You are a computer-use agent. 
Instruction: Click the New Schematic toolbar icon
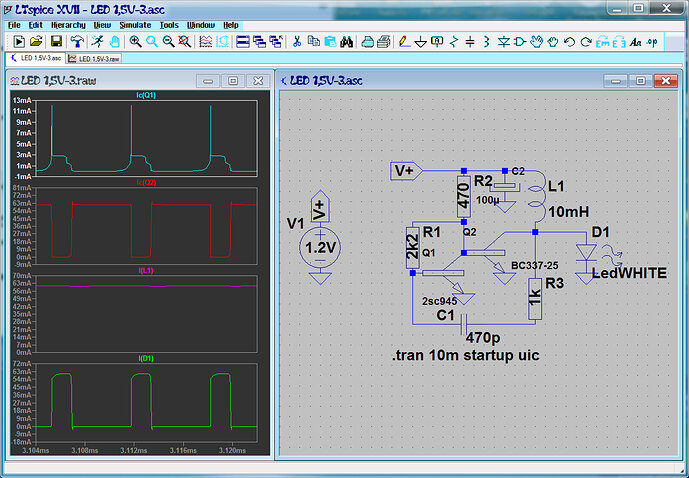pyautogui.click(x=19, y=42)
